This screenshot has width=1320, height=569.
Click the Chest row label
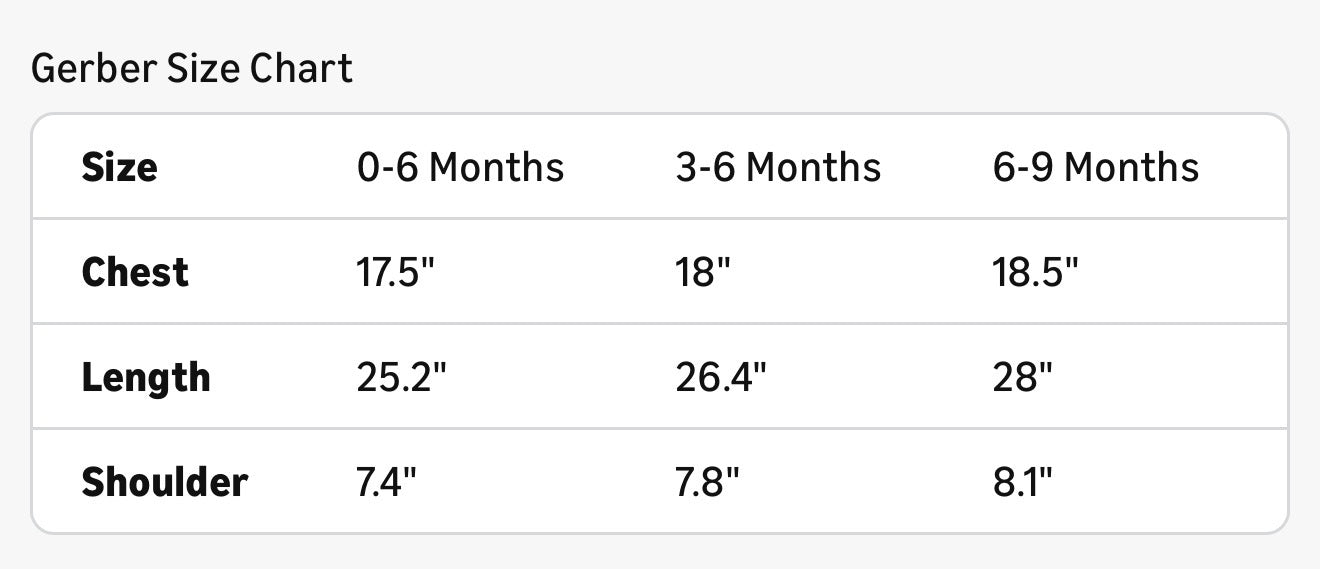pos(135,272)
